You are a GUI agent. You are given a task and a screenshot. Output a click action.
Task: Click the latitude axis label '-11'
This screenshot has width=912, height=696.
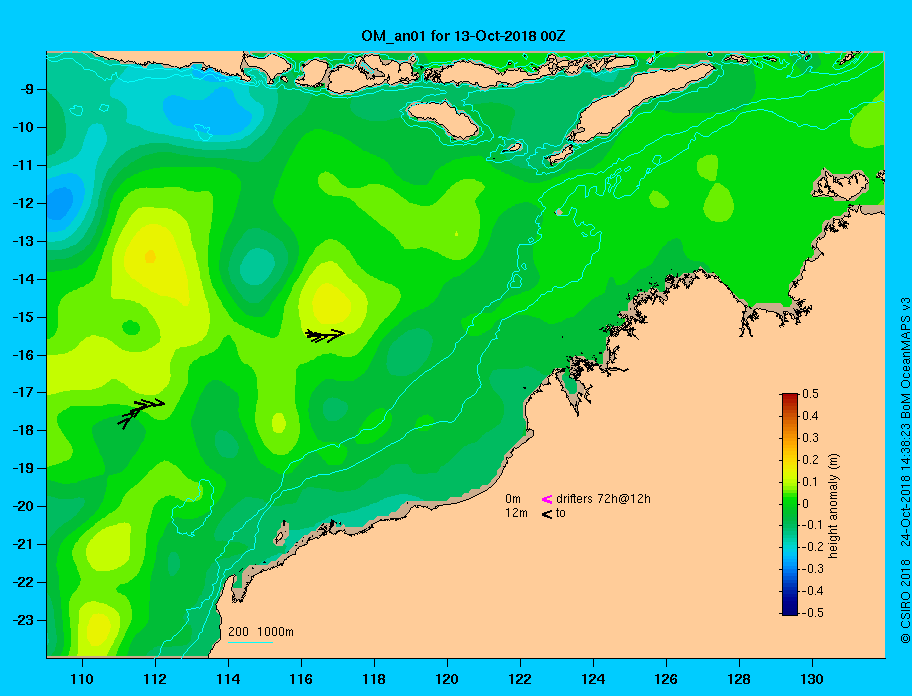click(24, 165)
